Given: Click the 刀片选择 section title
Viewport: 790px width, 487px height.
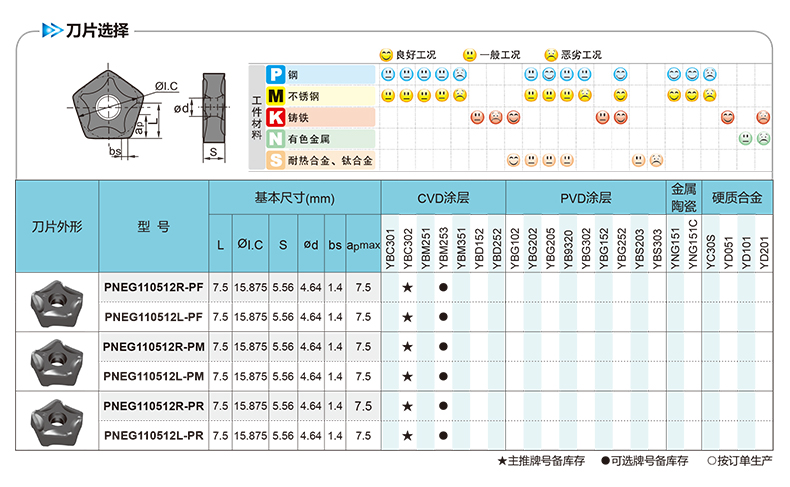Looking at the screenshot, I should (x=97, y=30).
